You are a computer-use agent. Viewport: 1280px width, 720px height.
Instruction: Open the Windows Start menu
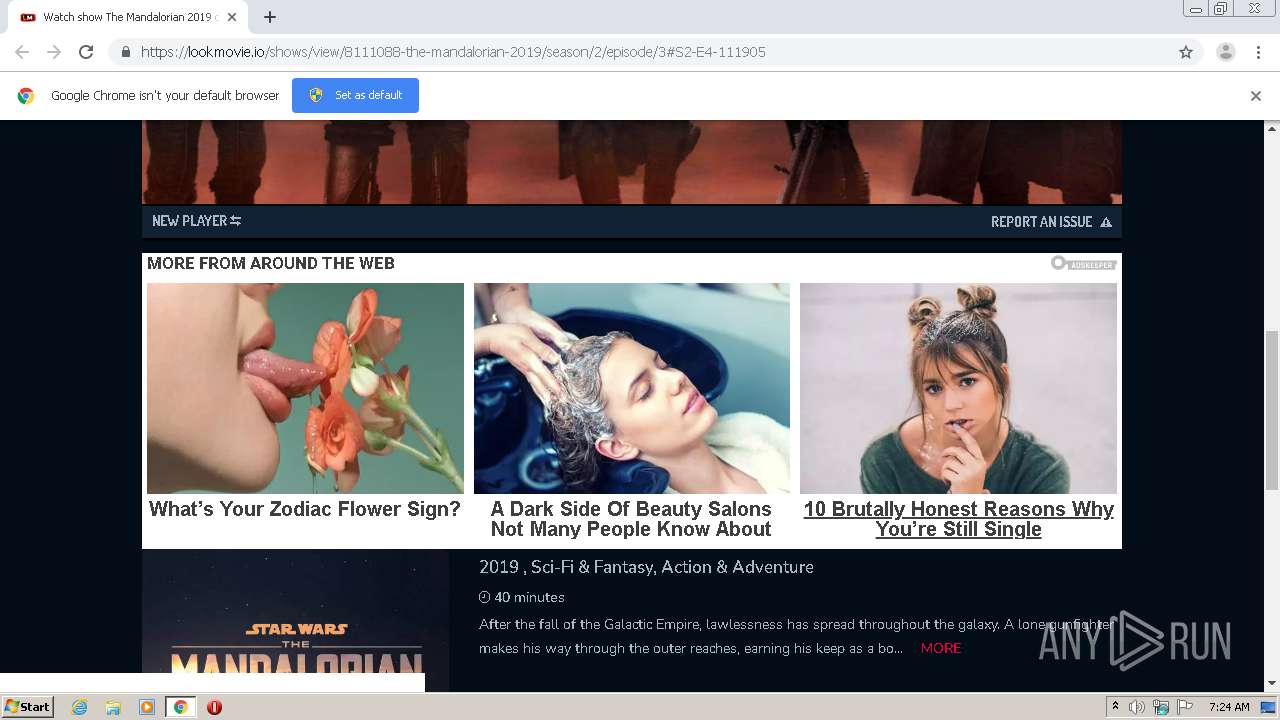pos(28,706)
